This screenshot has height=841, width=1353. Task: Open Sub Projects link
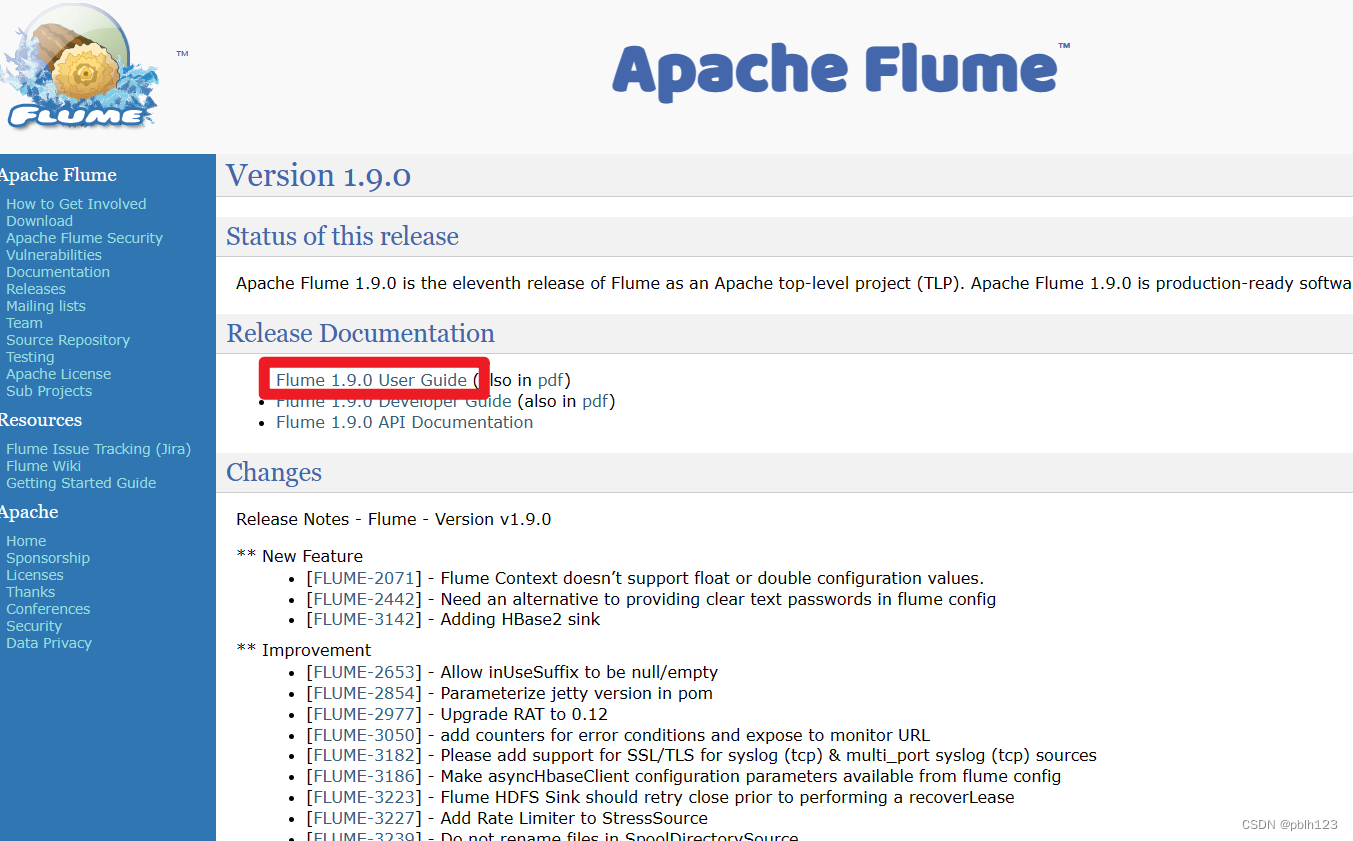(49, 391)
